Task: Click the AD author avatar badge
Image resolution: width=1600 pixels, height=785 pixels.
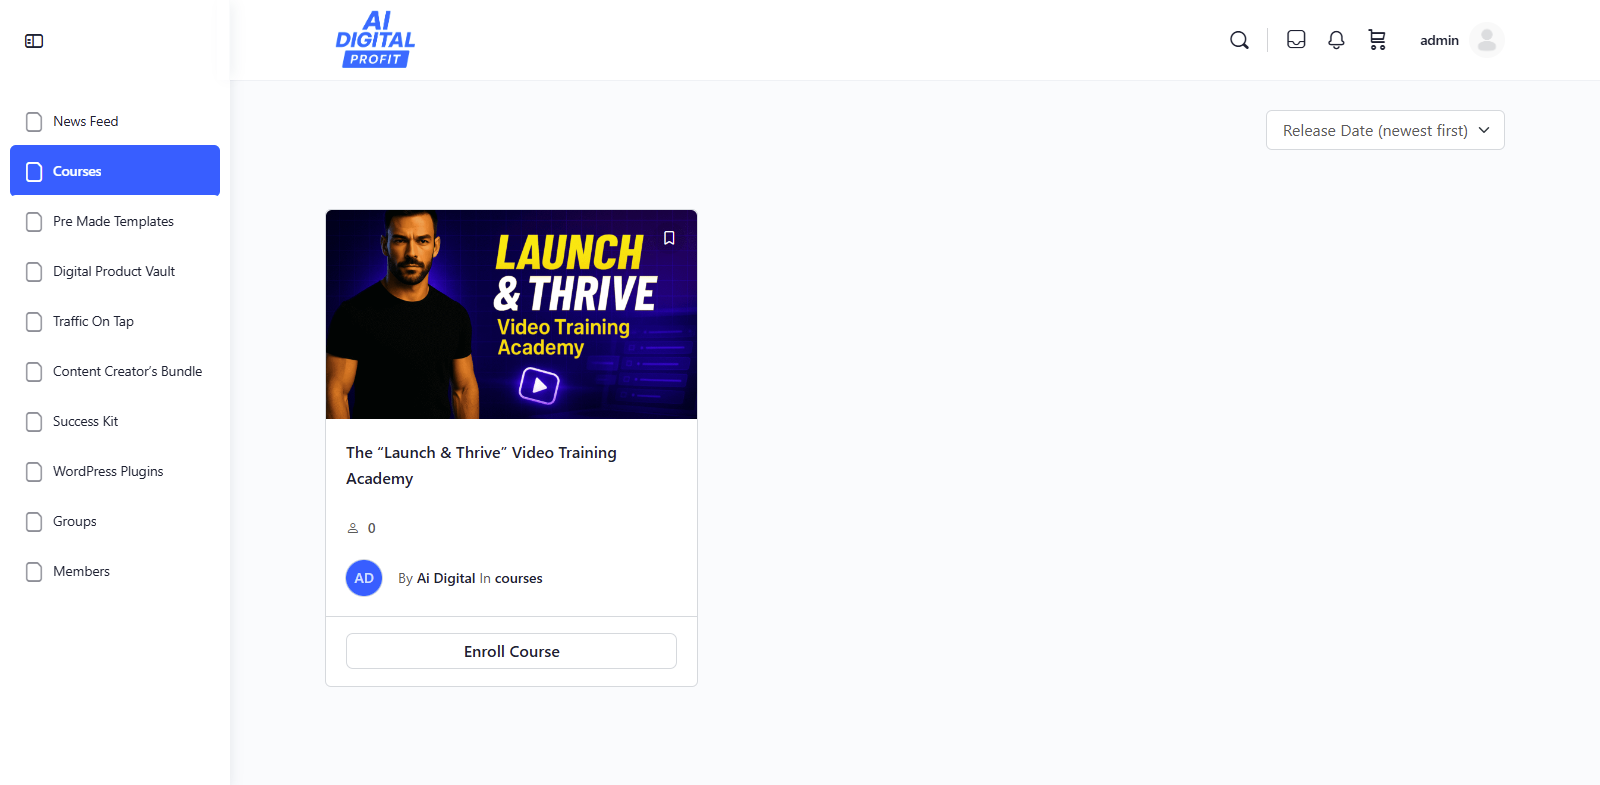Action: click(364, 578)
